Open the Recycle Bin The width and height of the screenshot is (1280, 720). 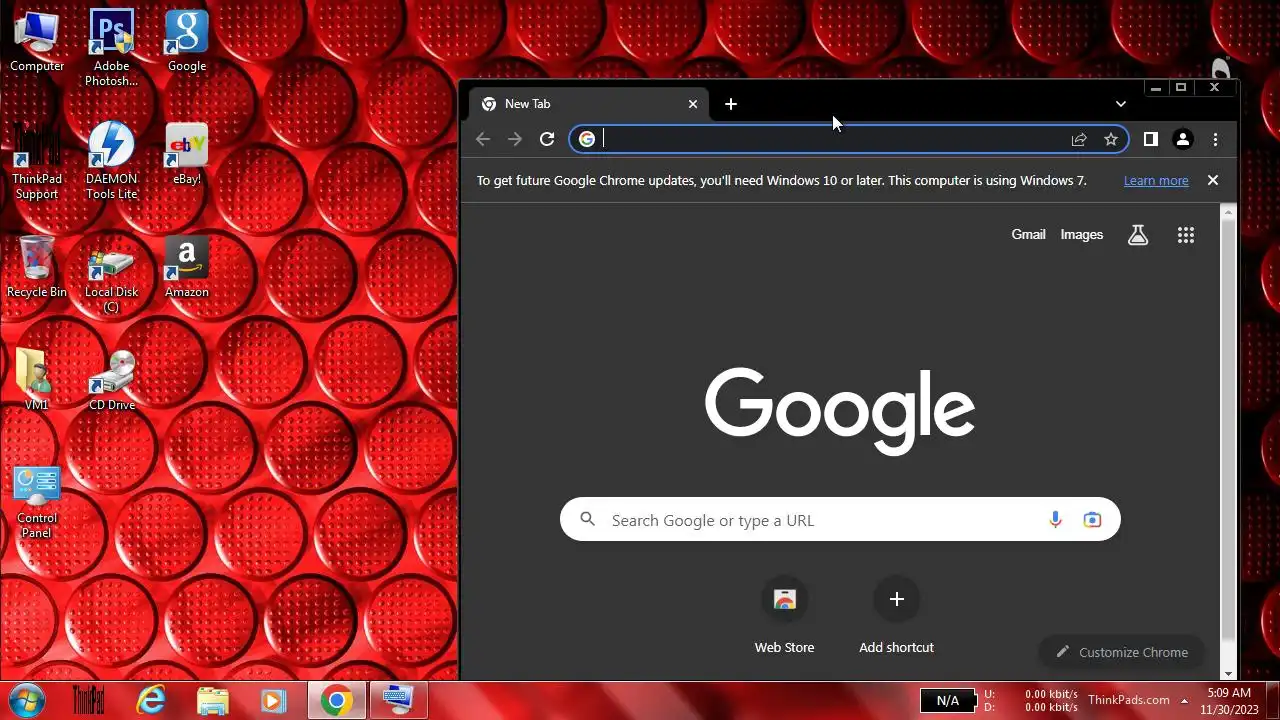click(x=37, y=268)
